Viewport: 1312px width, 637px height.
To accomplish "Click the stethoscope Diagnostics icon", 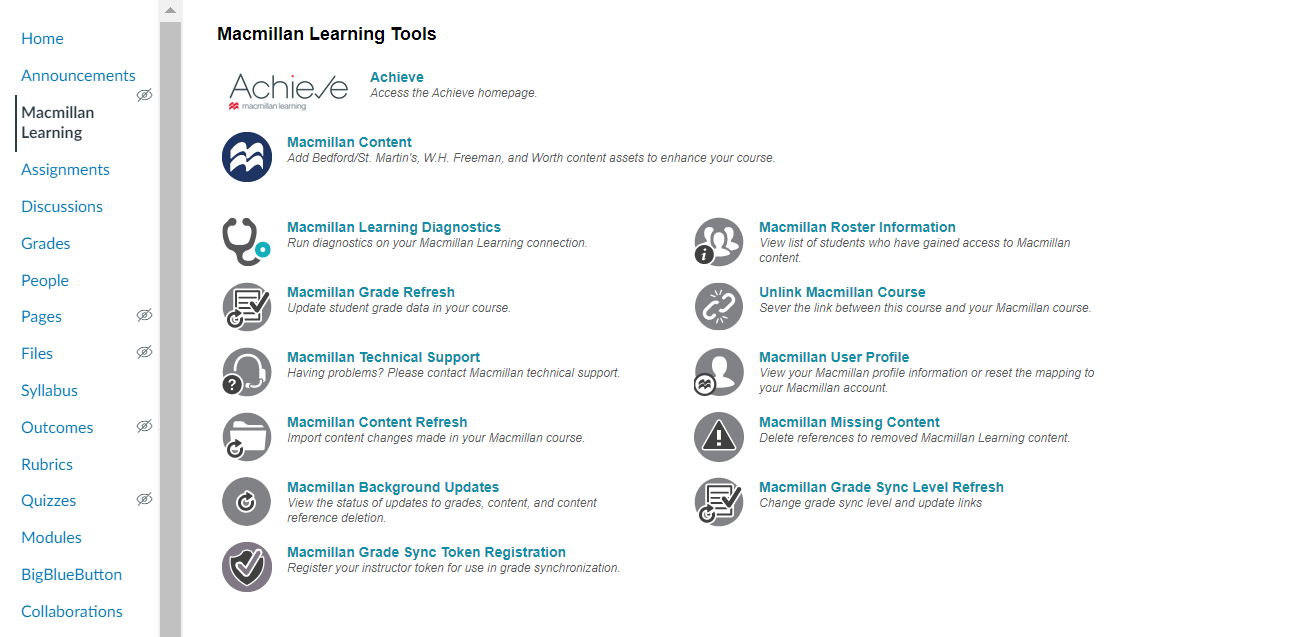I will coord(242,241).
